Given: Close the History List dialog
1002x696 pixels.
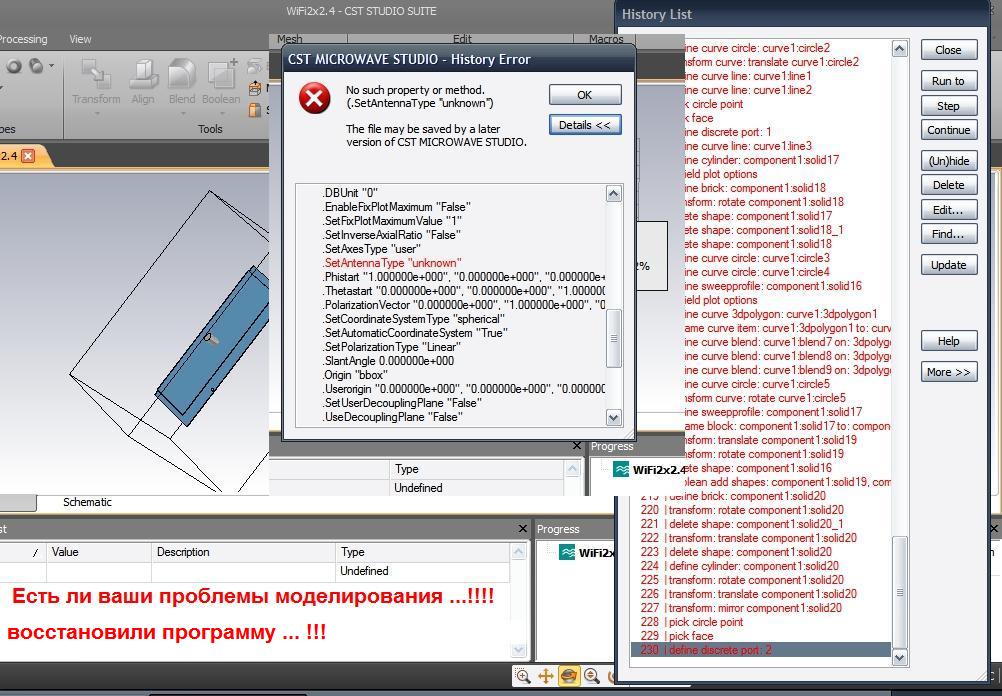Looking at the screenshot, I should click(949, 50).
